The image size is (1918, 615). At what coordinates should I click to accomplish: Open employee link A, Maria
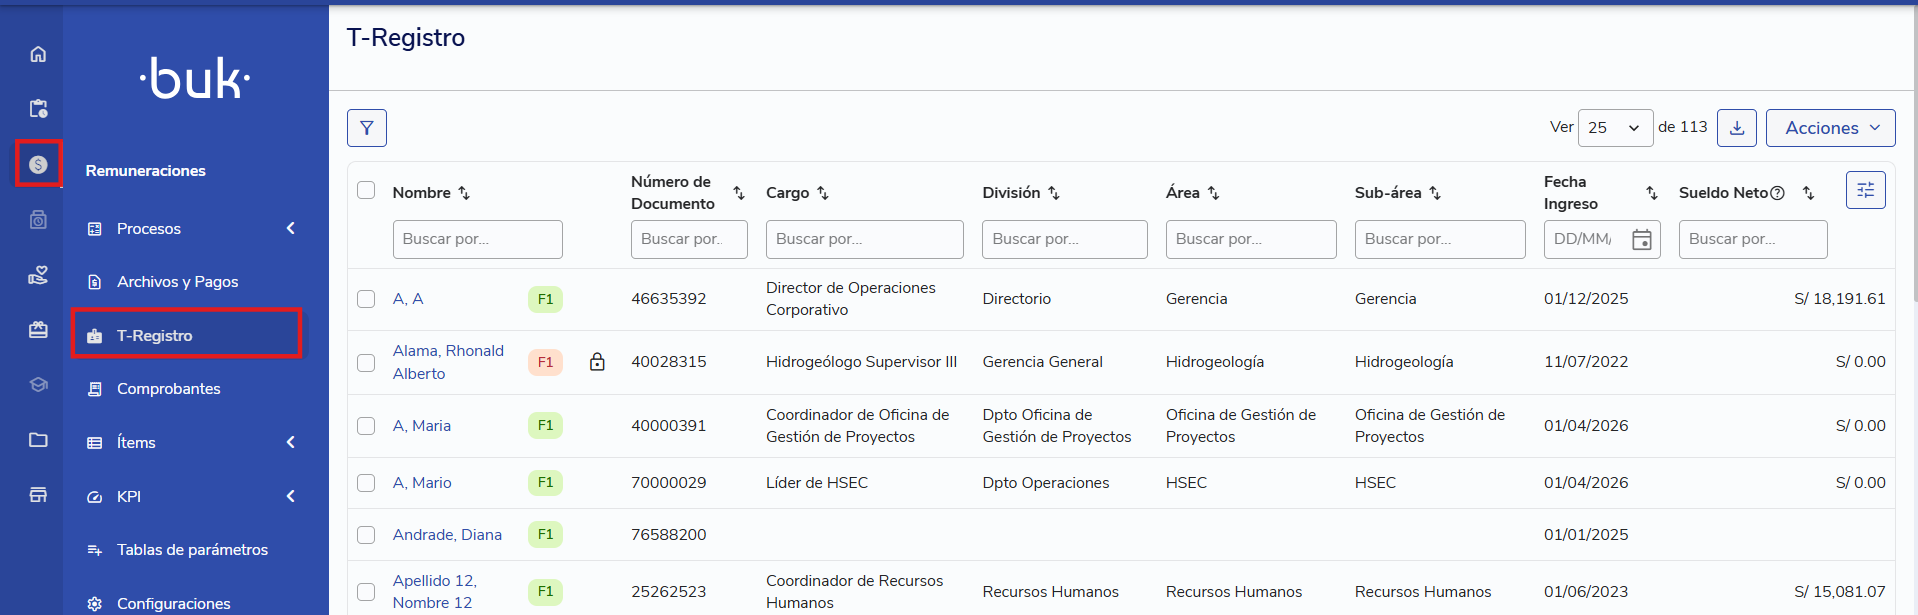coord(422,426)
